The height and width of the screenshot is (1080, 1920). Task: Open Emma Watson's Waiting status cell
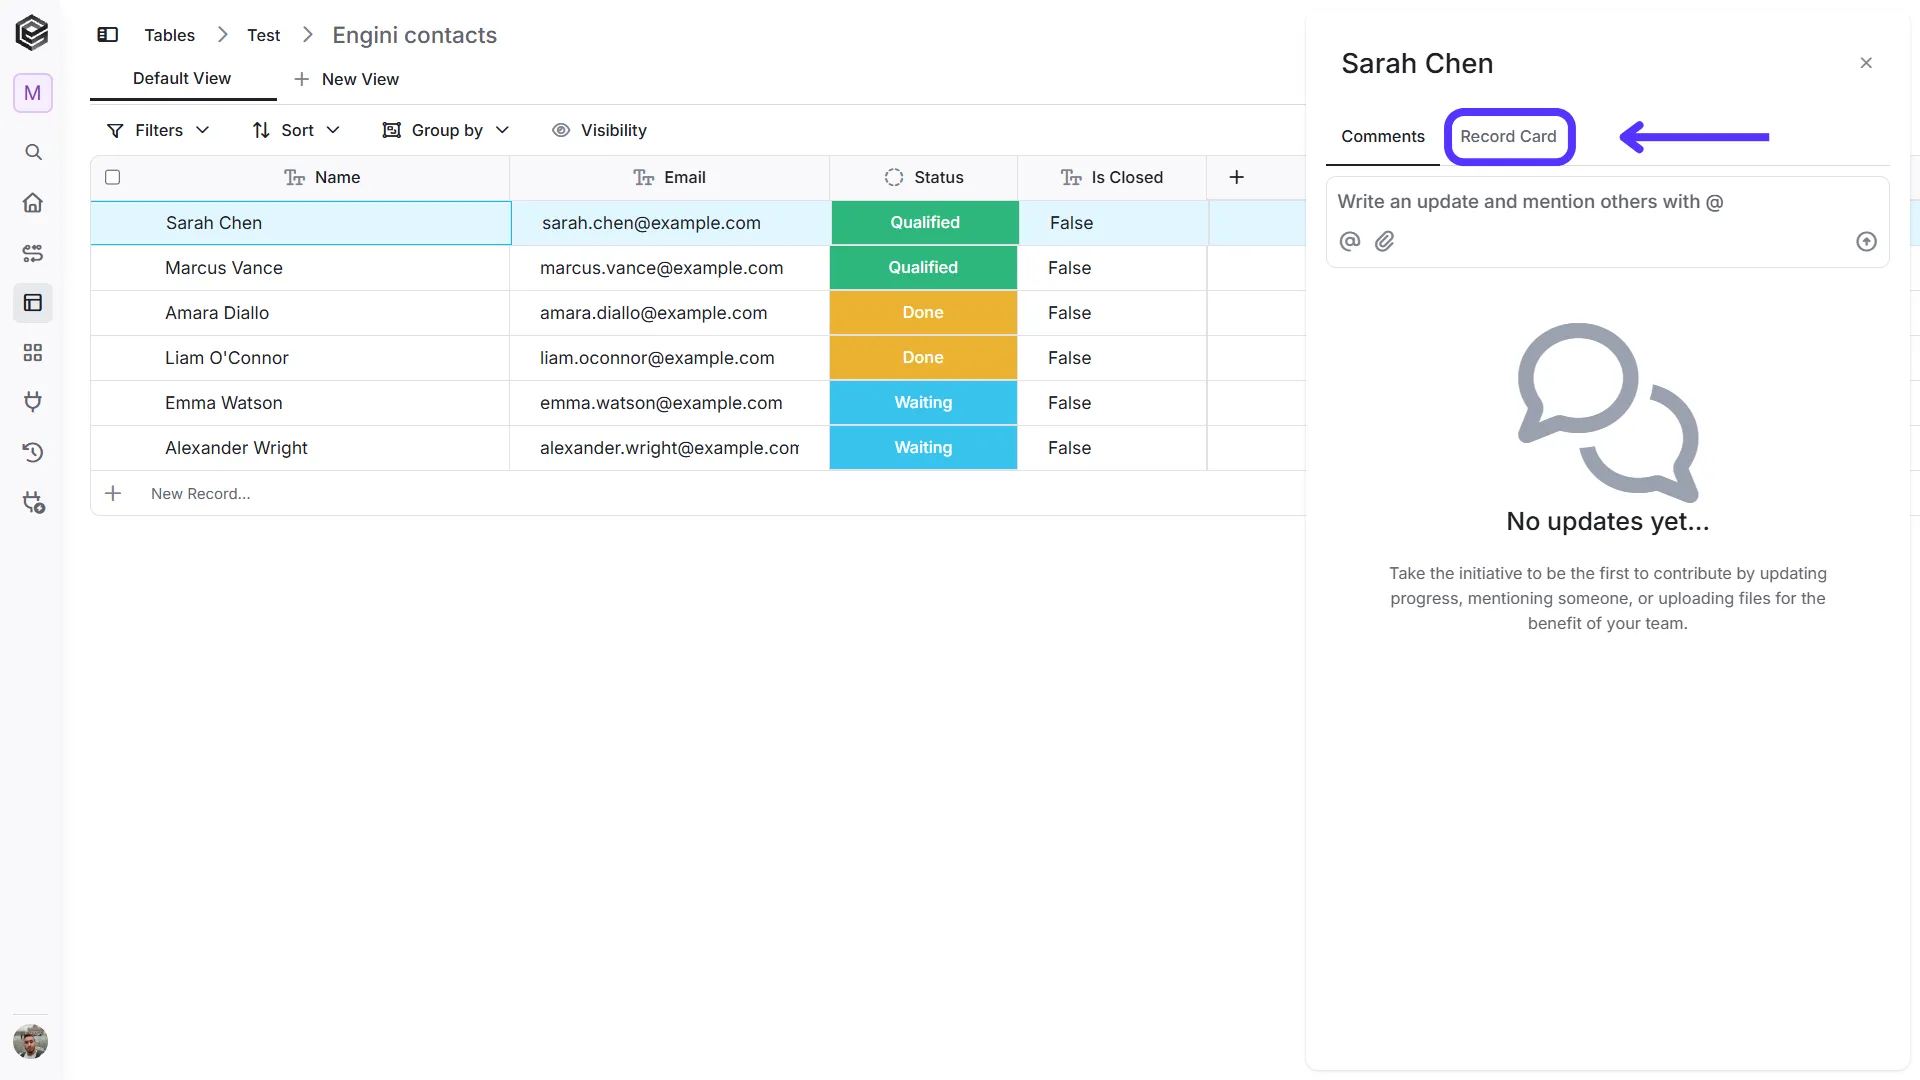[923, 403]
